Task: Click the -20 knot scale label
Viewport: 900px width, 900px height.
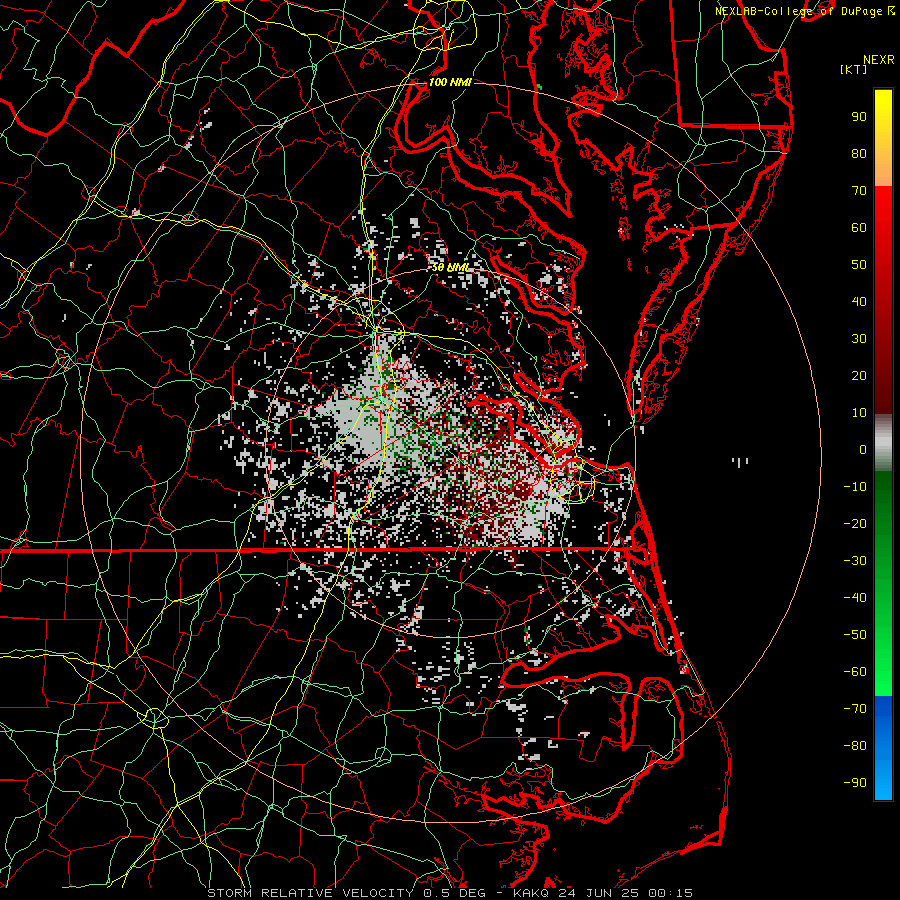Action: tap(855, 523)
